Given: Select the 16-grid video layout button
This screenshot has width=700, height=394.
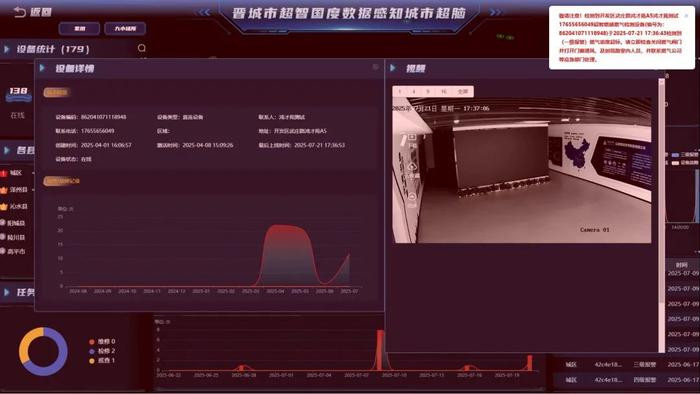Looking at the screenshot, I should point(444,91).
